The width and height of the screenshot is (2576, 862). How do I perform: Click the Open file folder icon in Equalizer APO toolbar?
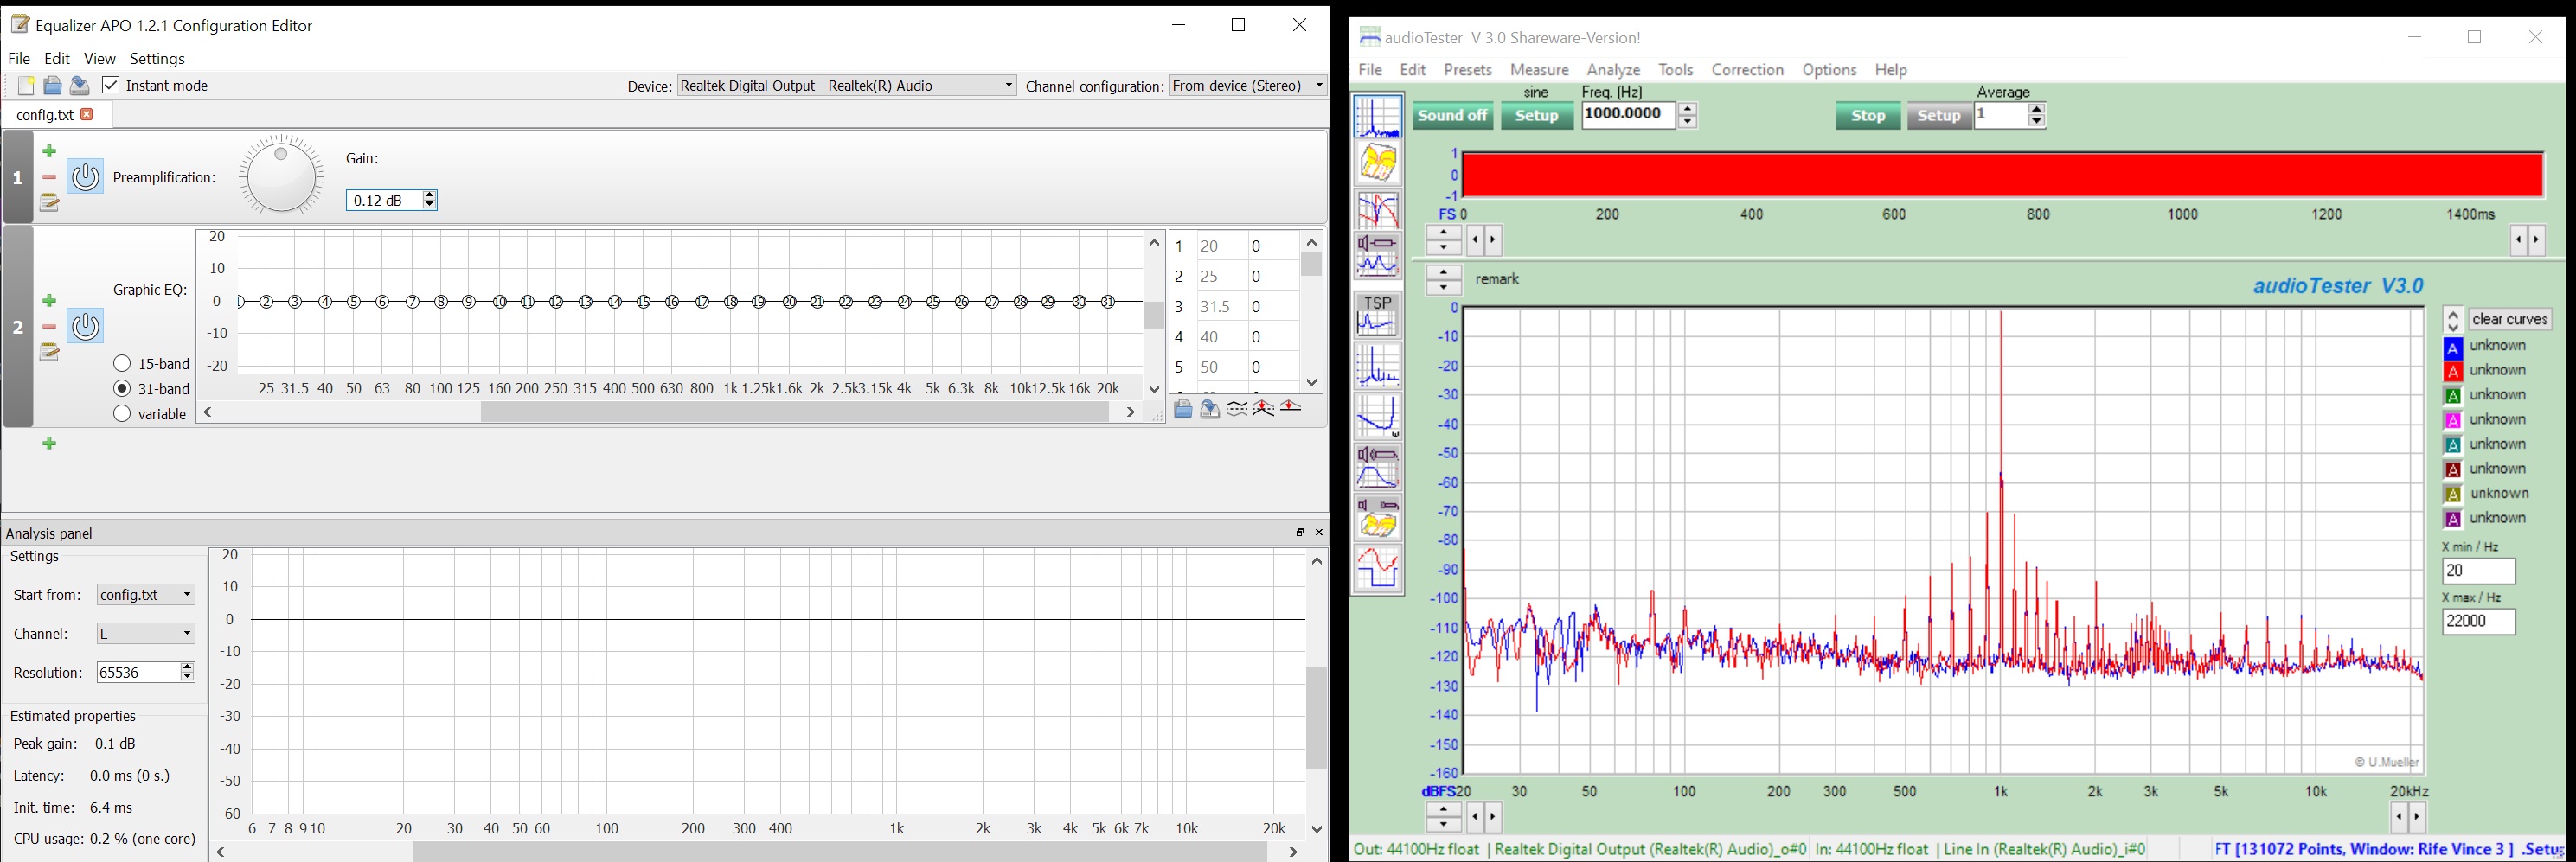pos(53,86)
